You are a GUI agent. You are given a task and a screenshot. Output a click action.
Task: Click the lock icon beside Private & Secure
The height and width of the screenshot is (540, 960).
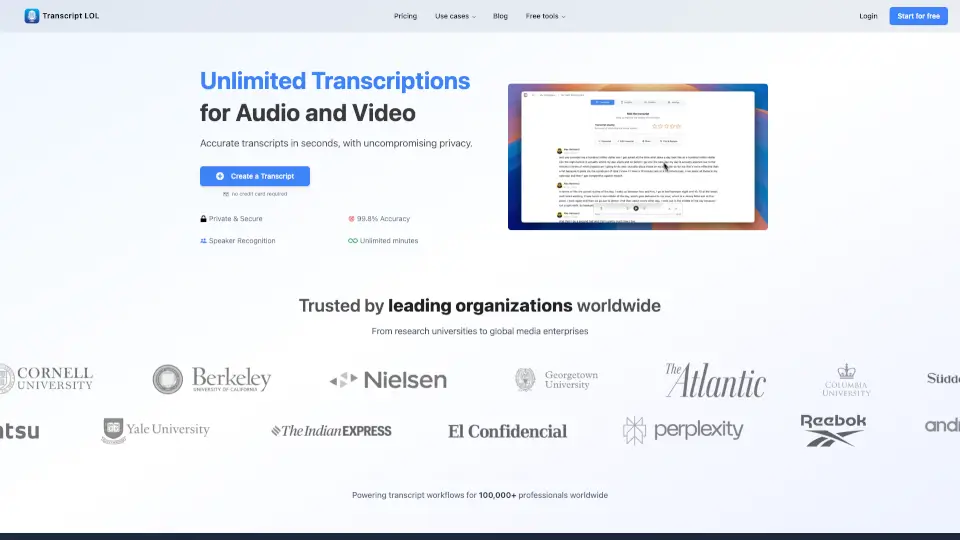coord(203,218)
